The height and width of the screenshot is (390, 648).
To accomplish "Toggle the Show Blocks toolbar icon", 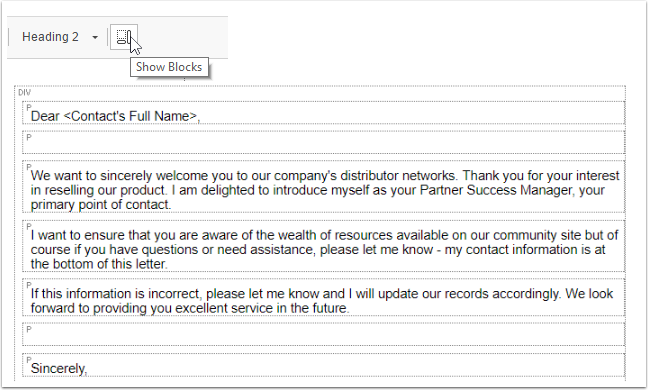I will [x=124, y=37].
